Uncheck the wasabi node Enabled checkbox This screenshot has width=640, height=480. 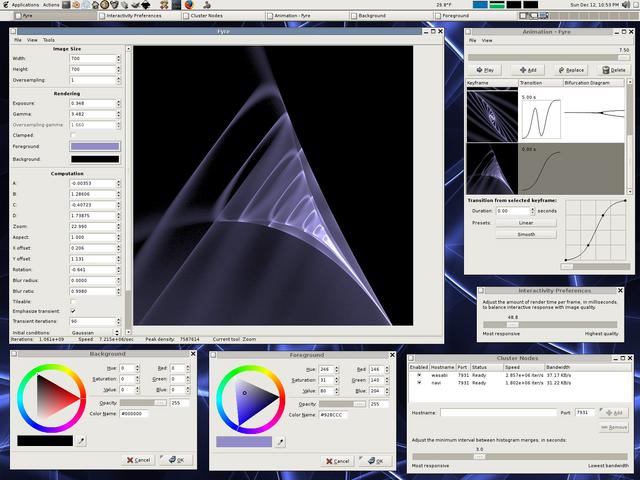coord(418,374)
